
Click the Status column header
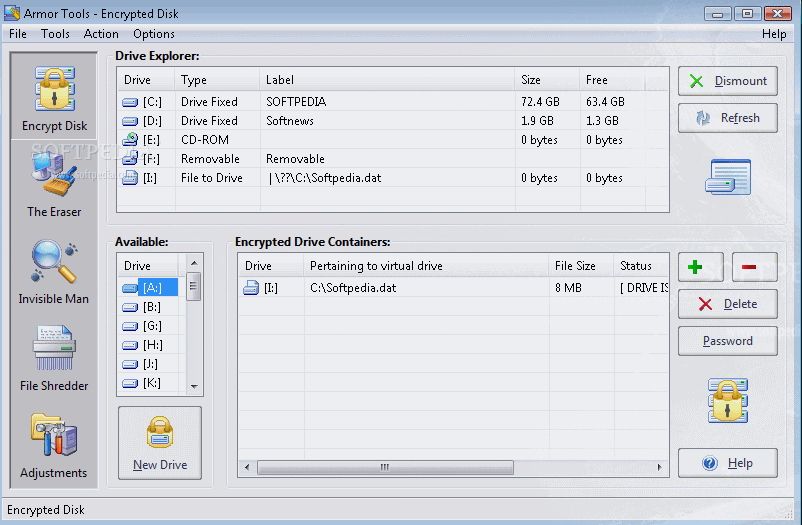pyautogui.click(x=641, y=266)
